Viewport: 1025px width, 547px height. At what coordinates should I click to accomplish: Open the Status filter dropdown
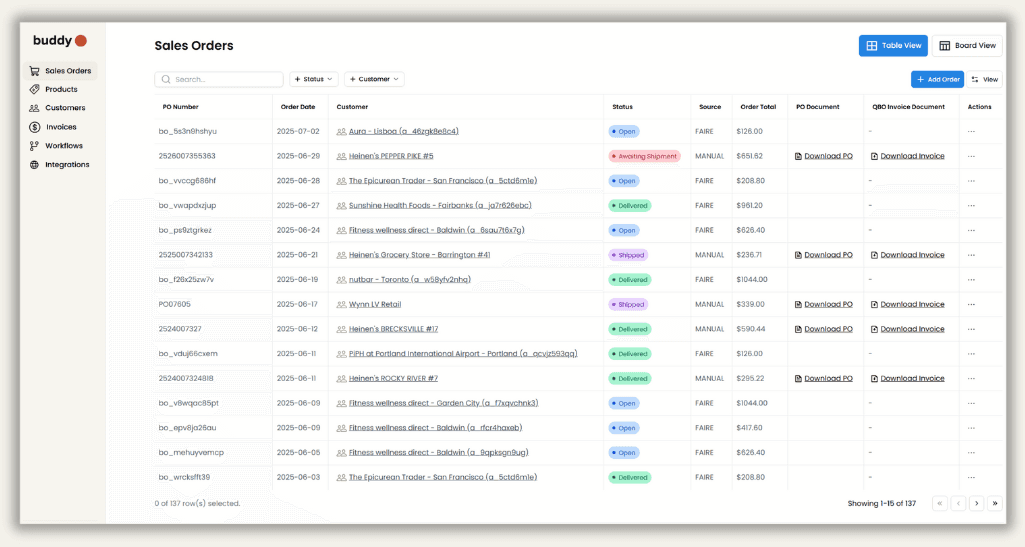[314, 79]
